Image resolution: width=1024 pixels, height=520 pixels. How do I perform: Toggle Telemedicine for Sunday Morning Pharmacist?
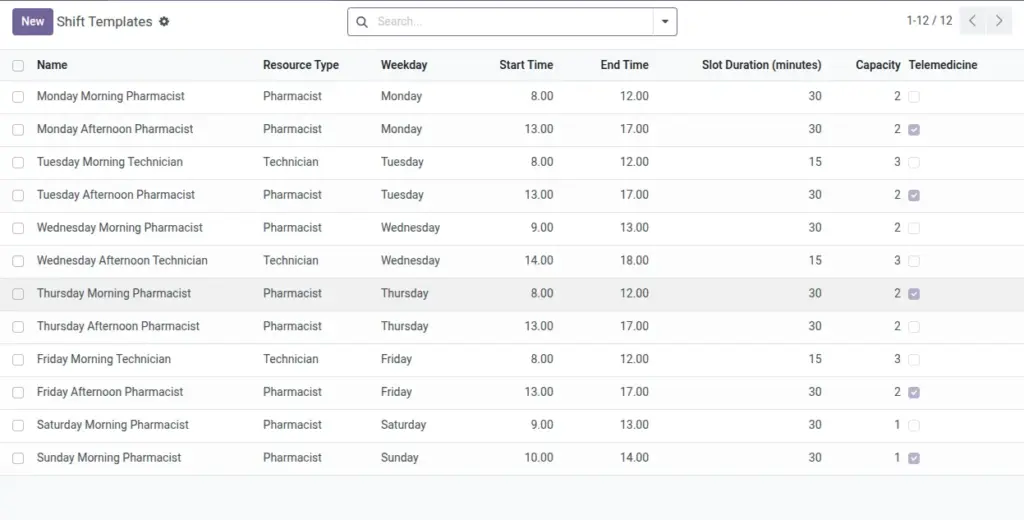(x=914, y=458)
